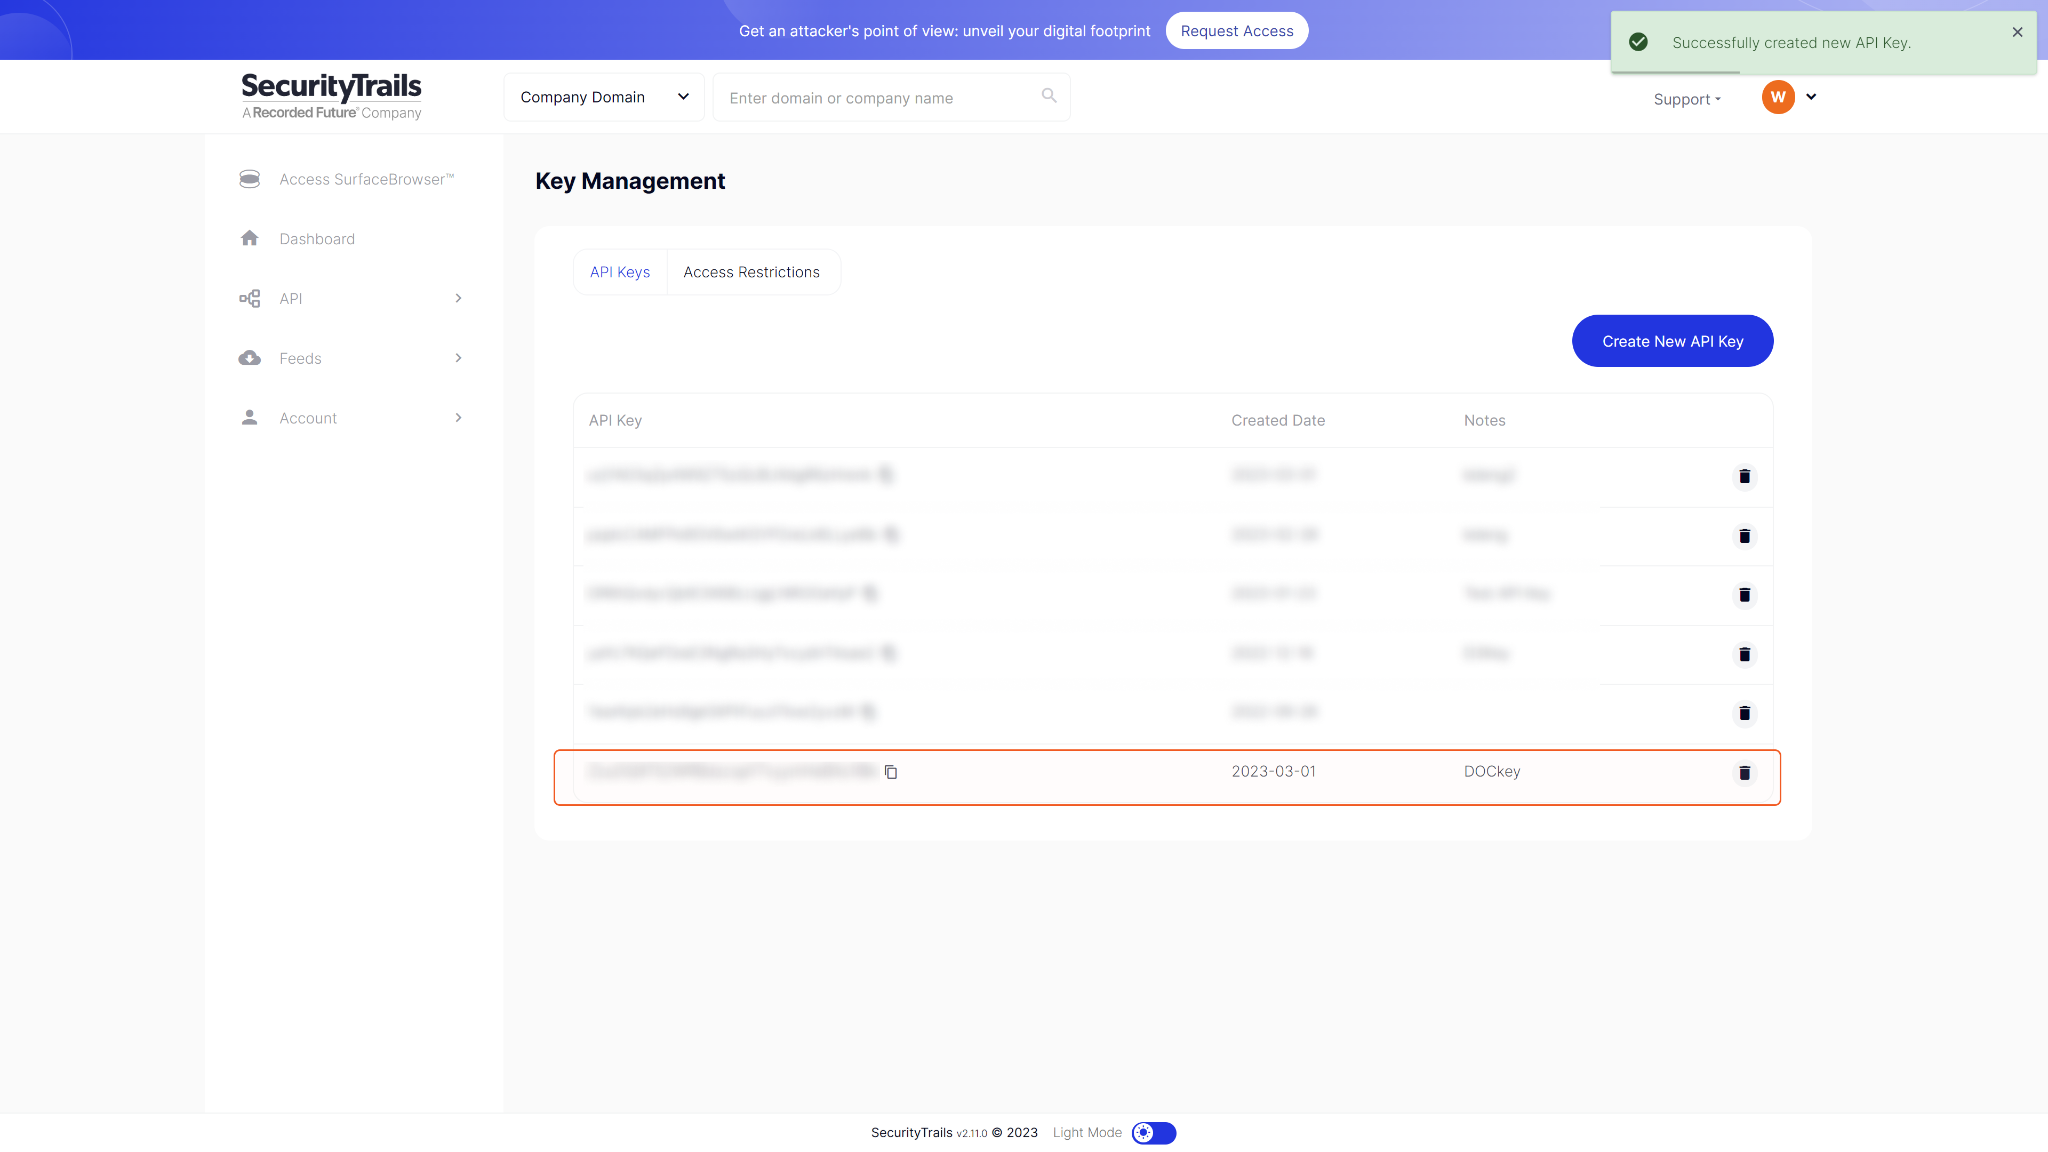This screenshot has height=1152, width=2048.
Task: Expand the Account sidebar chevron
Action: tap(458, 417)
